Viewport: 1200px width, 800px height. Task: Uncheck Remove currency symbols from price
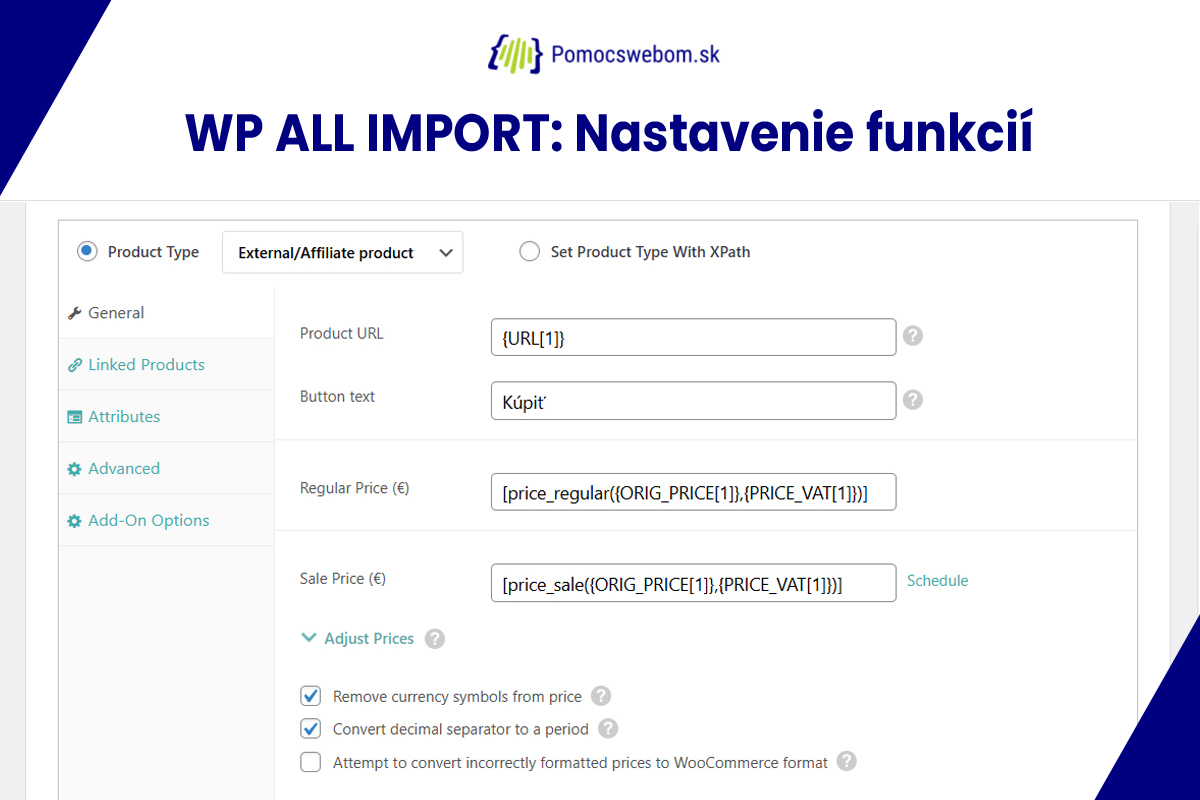click(x=311, y=696)
